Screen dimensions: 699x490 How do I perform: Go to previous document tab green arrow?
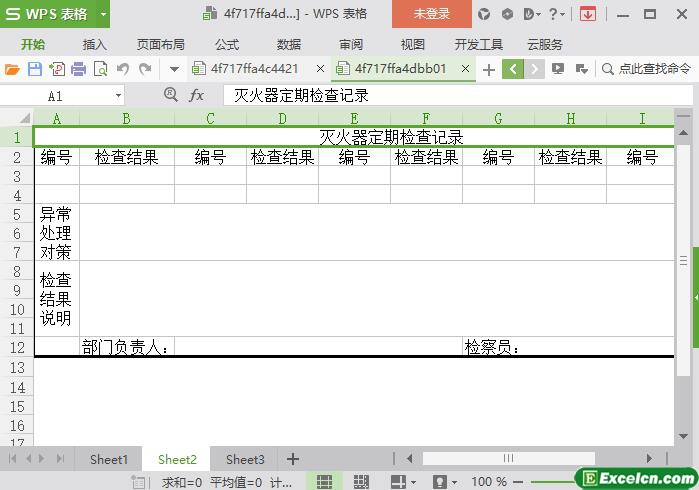(513, 69)
